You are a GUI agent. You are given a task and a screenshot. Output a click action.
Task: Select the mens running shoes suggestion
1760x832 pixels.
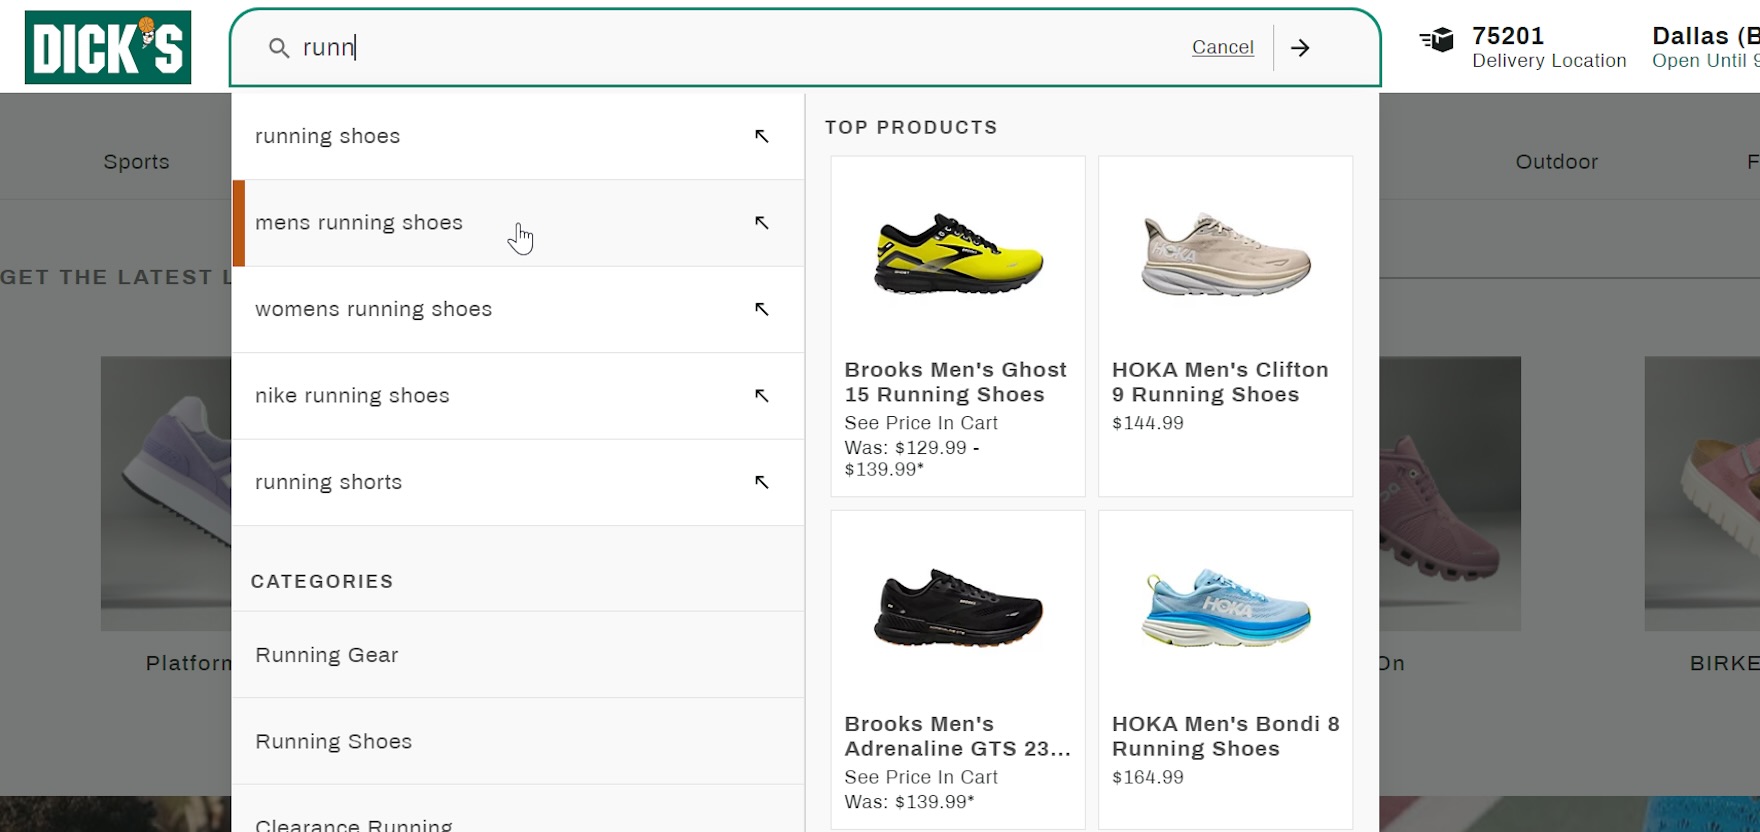click(359, 223)
